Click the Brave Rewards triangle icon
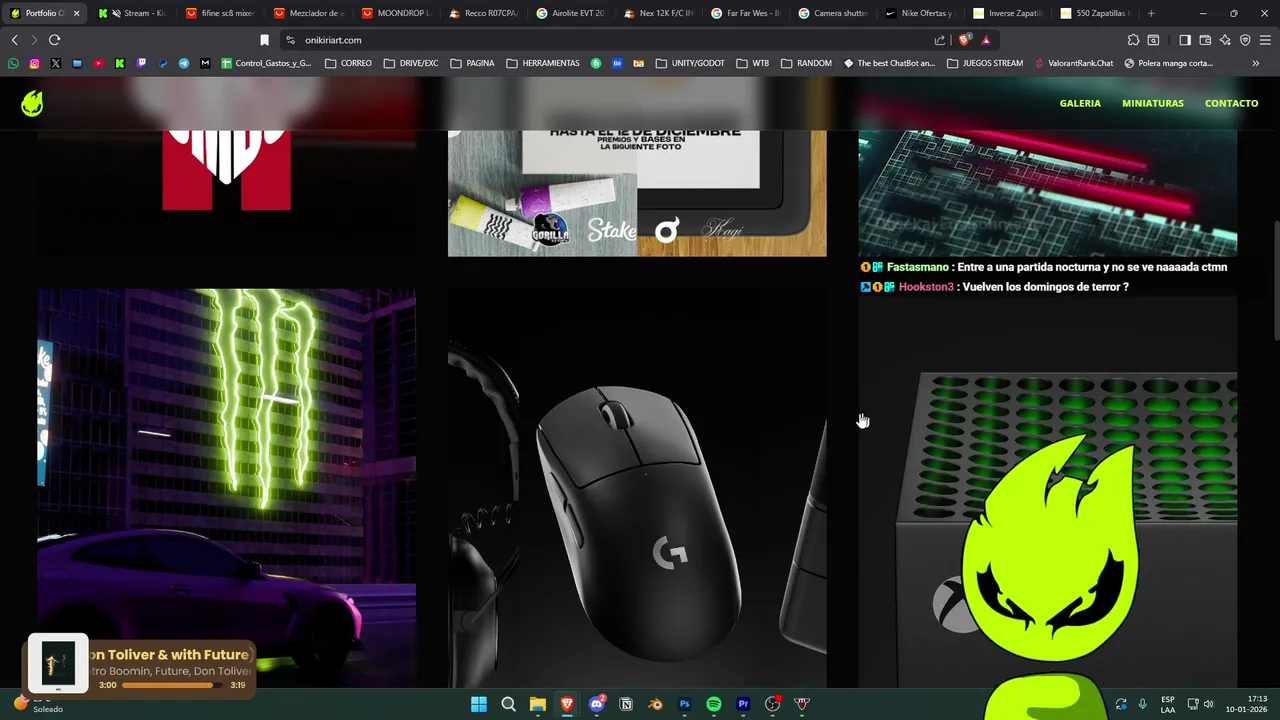The image size is (1280, 720). pyautogui.click(x=986, y=40)
